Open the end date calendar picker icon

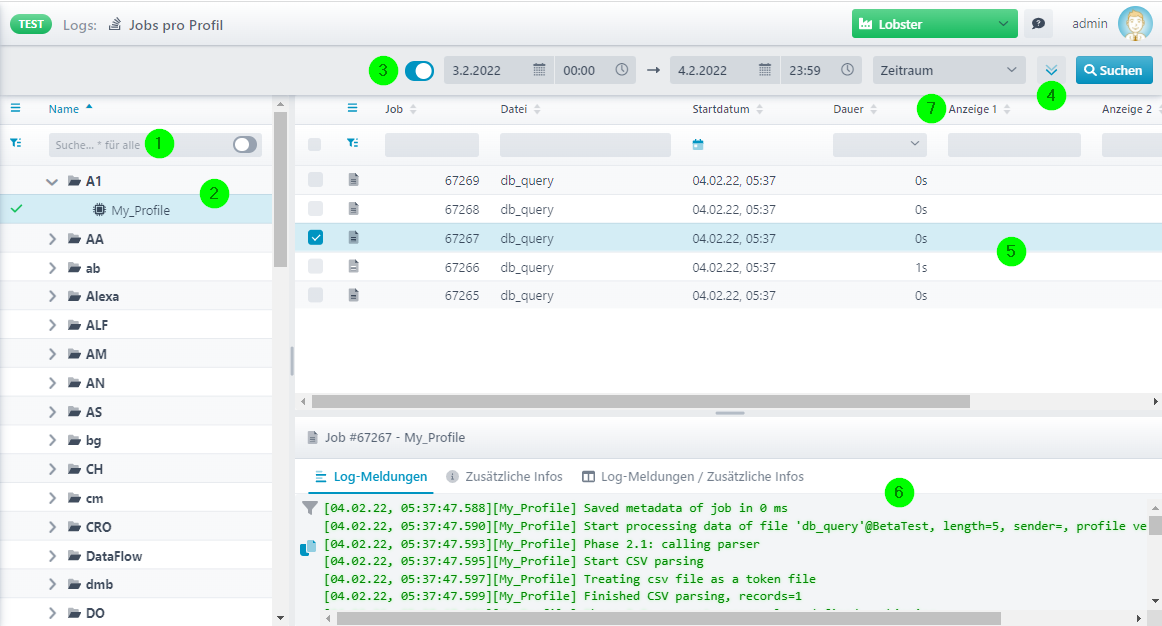765,70
